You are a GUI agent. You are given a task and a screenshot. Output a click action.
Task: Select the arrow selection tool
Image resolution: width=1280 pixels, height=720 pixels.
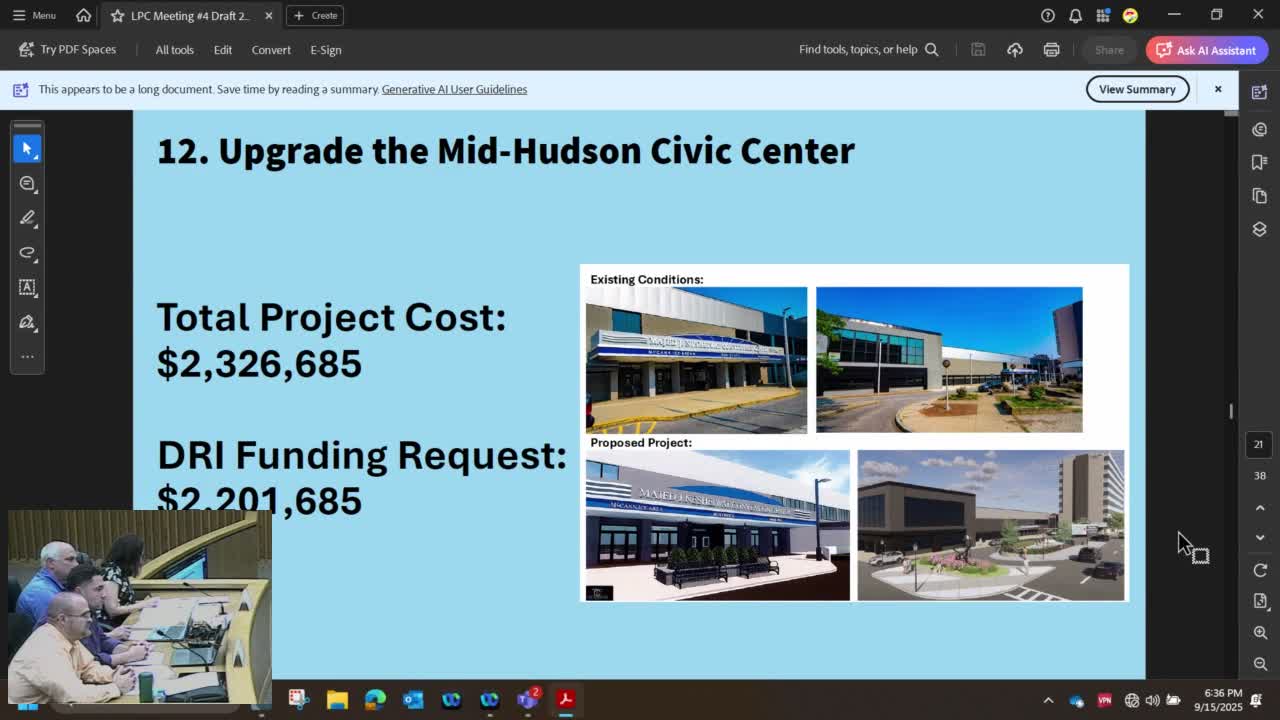point(27,148)
